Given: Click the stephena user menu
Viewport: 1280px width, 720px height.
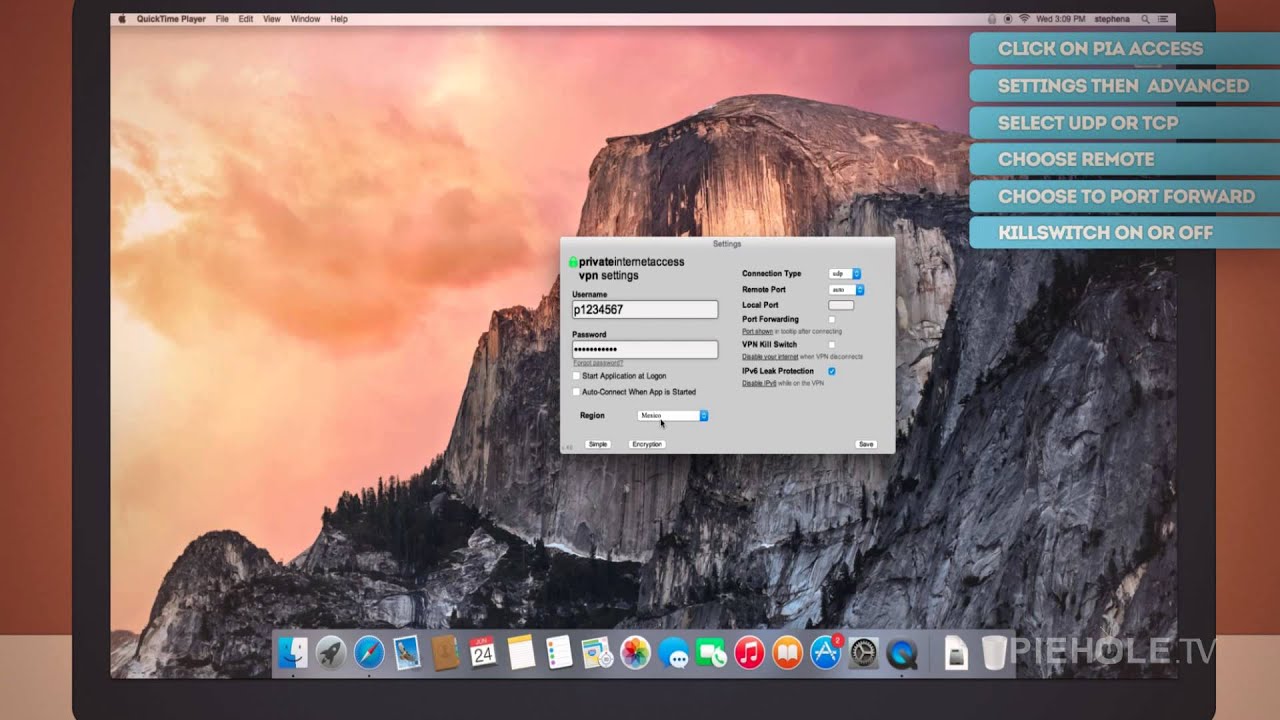Looking at the screenshot, I should (1112, 19).
